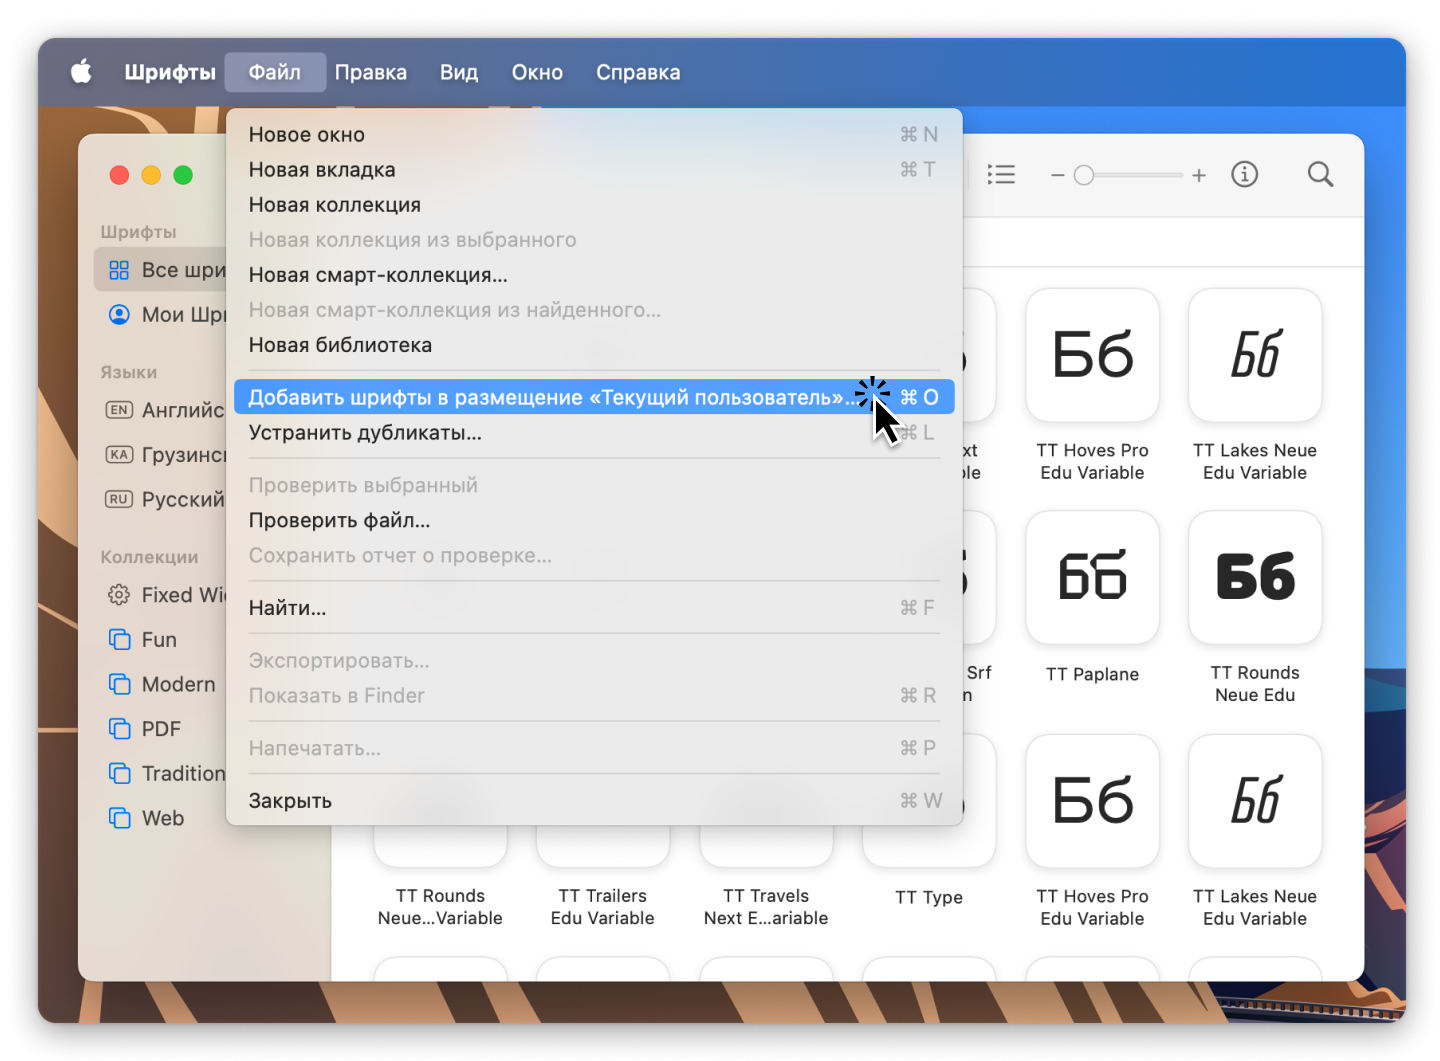Click Добавить шрифты в размещение «Текущий пользователь»
The width and height of the screenshot is (1440, 1061).
tap(594, 397)
